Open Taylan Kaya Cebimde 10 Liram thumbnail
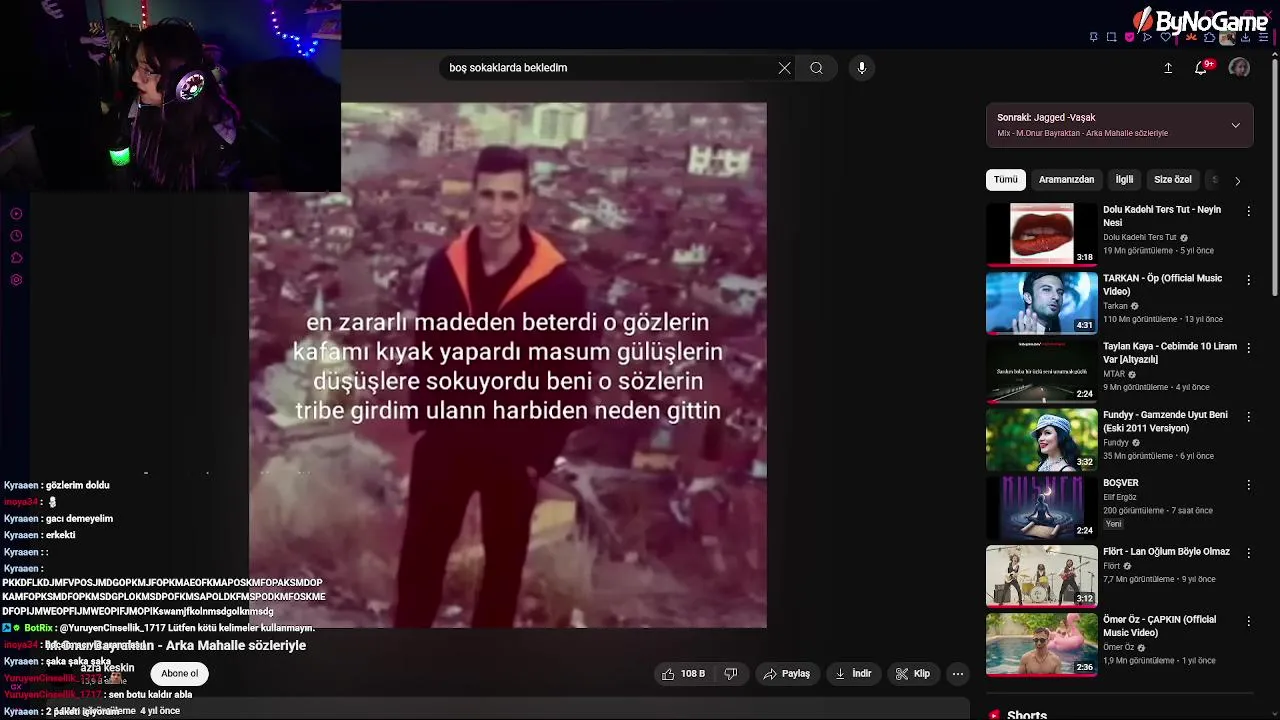 coord(1041,371)
